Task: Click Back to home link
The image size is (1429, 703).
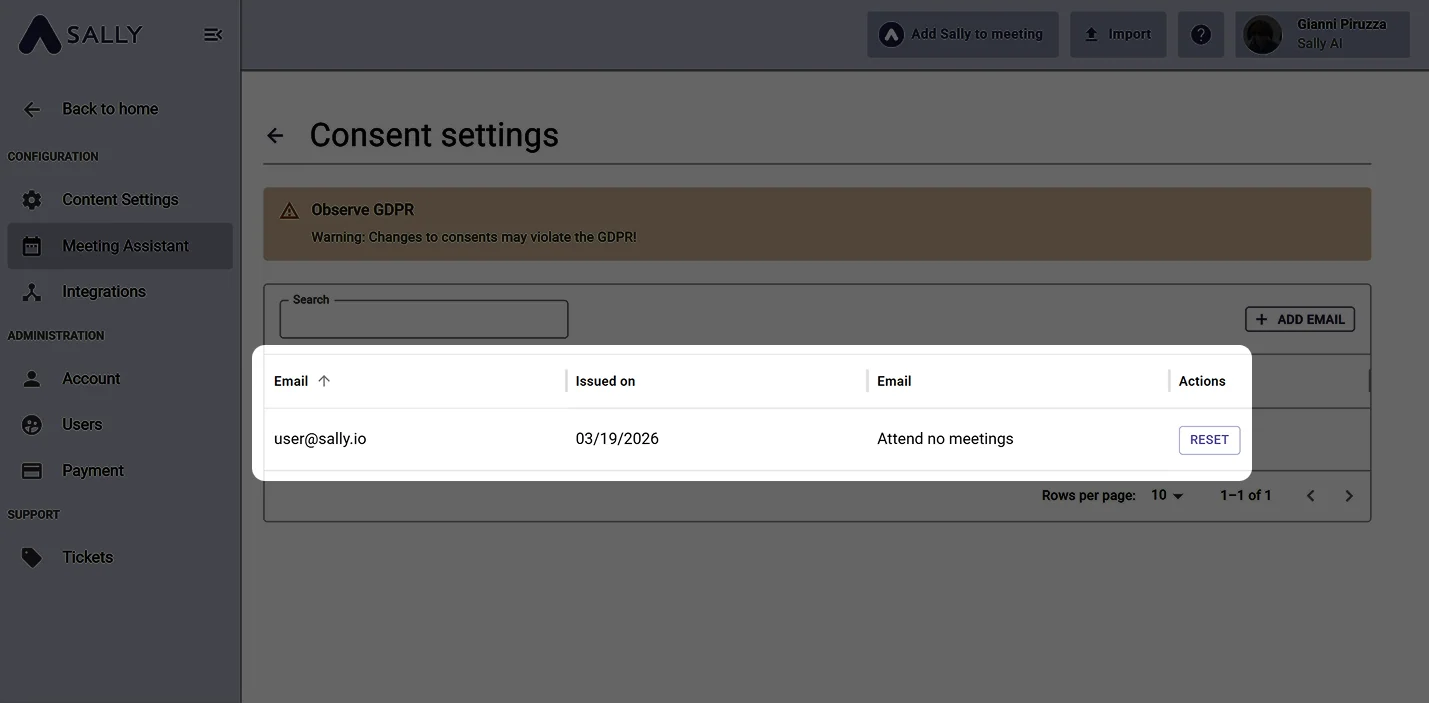Action: 110,109
